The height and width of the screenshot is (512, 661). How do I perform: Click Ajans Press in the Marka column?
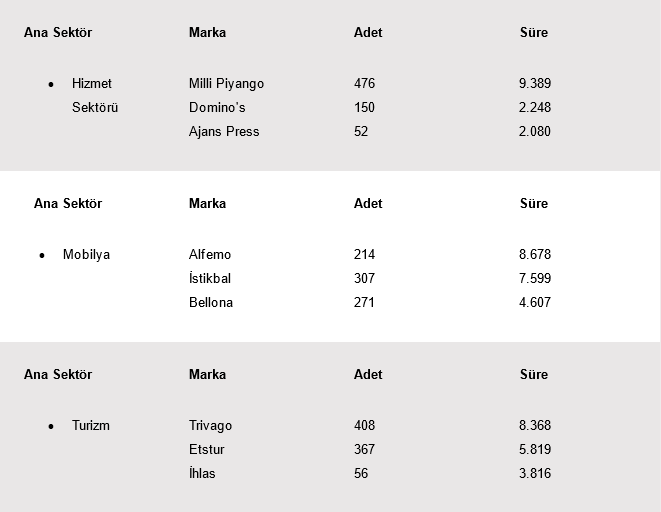point(224,132)
